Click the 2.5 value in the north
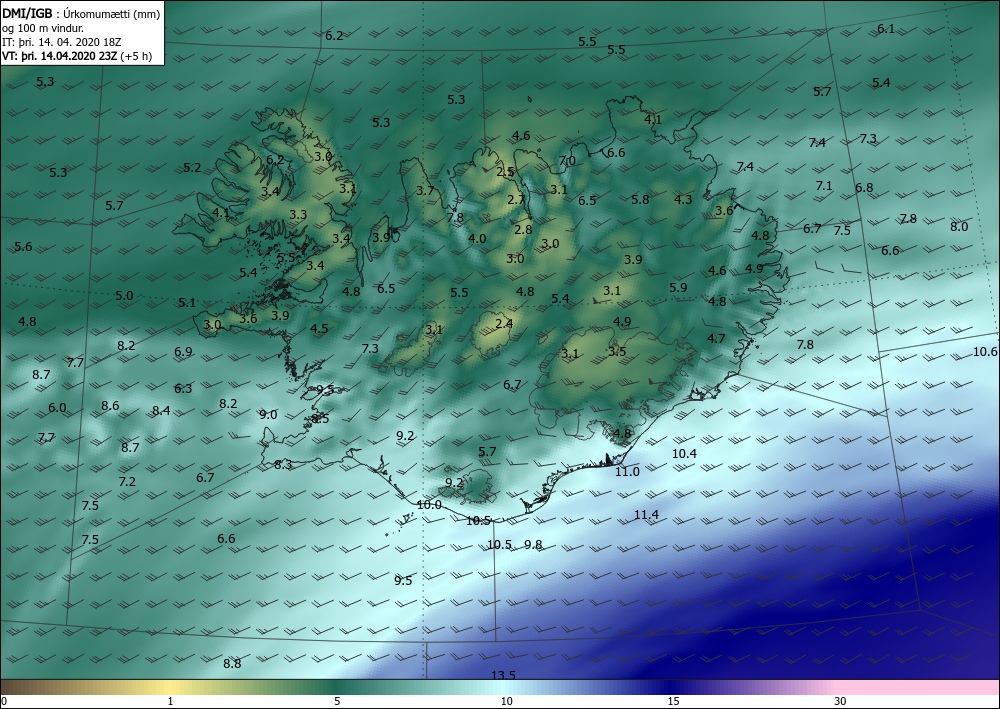Screen dimensions: 1000x709 pos(505,172)
